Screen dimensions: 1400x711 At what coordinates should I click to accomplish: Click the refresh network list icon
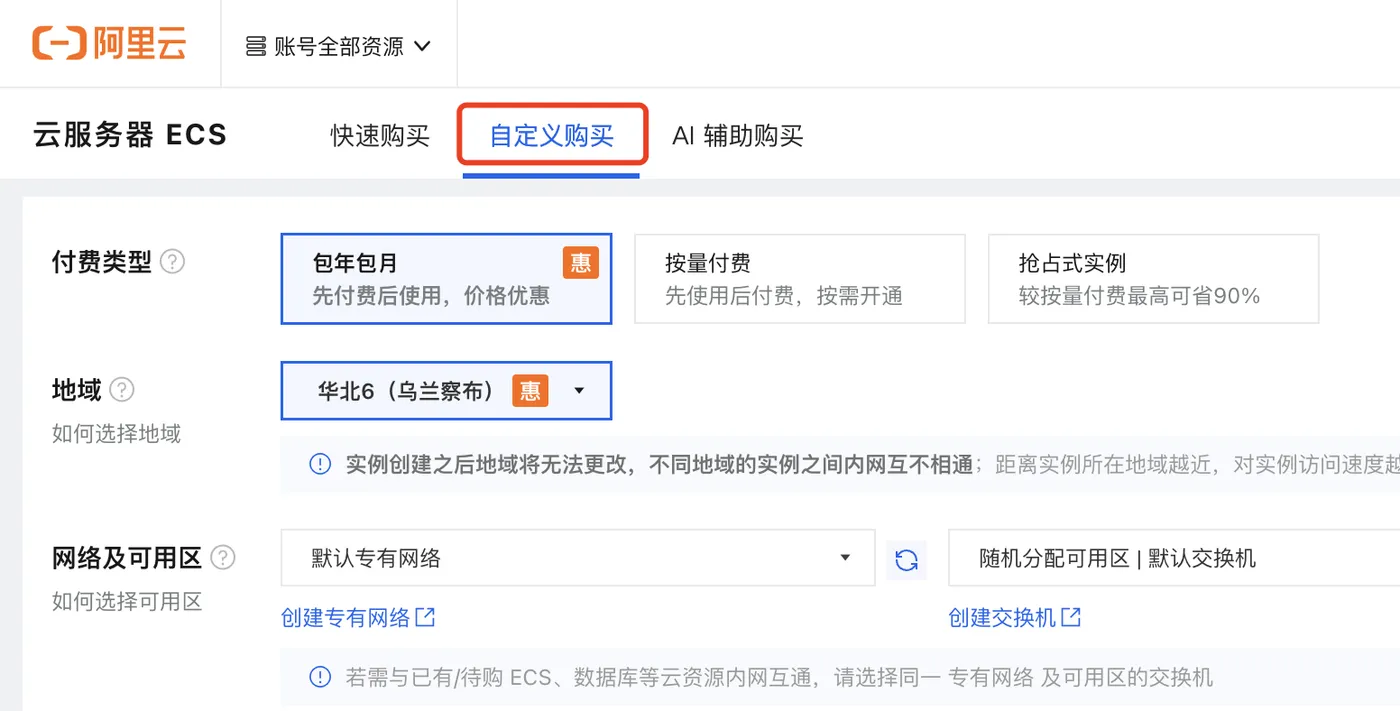tap(907, 560)
